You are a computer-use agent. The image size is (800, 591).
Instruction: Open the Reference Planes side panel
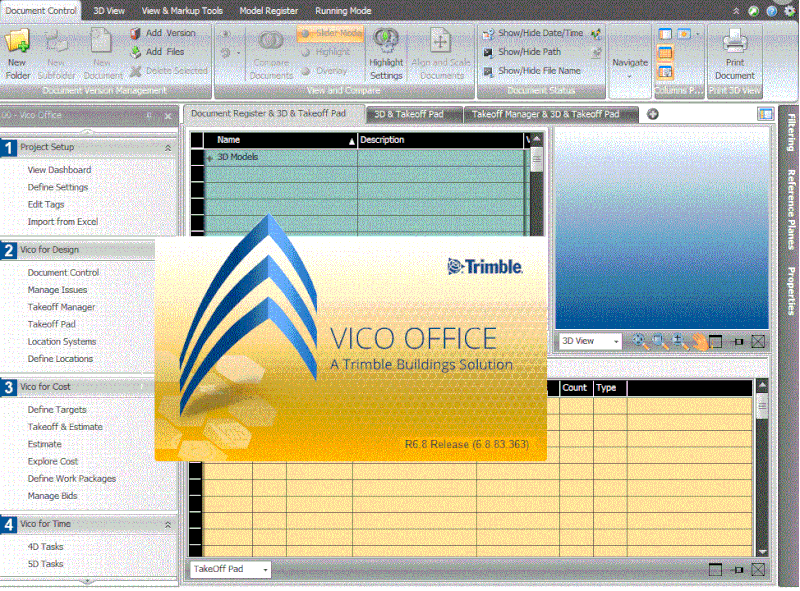791,209
